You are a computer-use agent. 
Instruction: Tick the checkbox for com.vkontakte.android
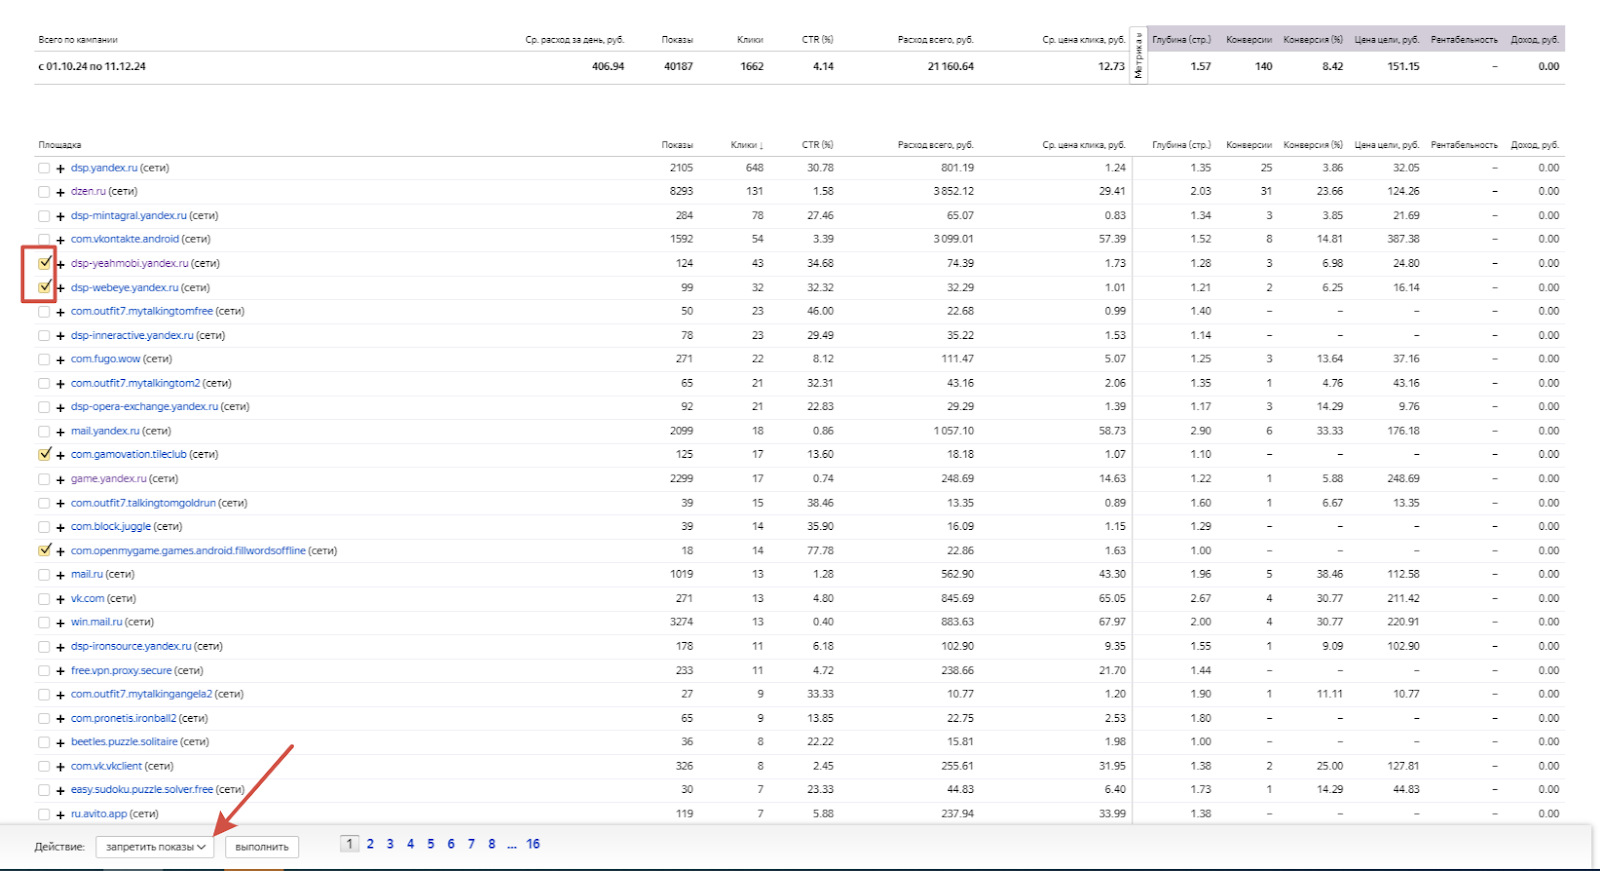coord(44,240)
